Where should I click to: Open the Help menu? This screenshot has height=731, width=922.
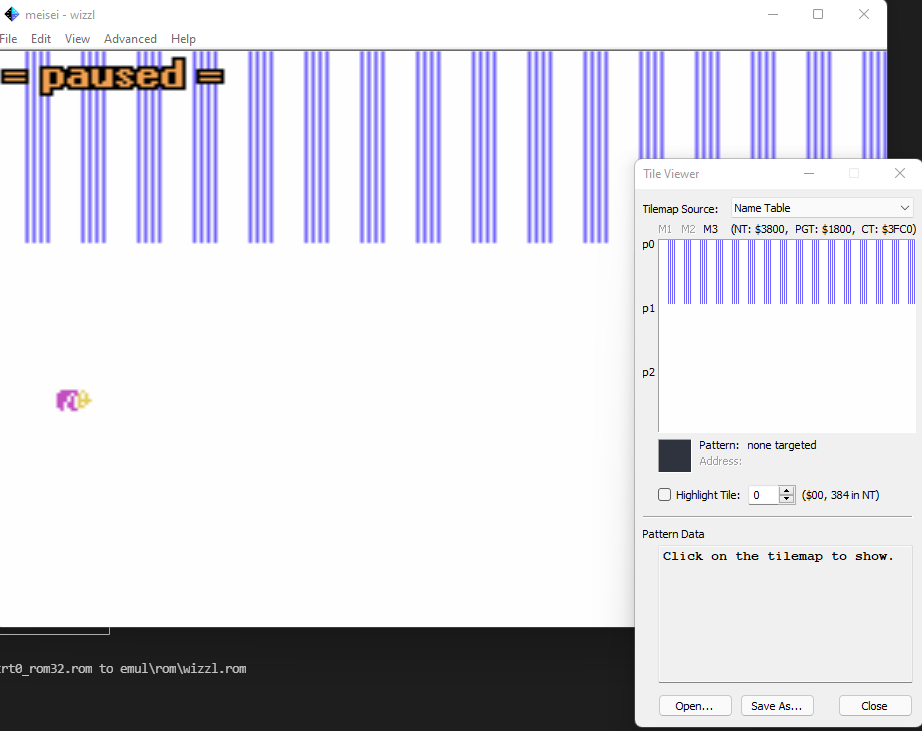[183, 39]
